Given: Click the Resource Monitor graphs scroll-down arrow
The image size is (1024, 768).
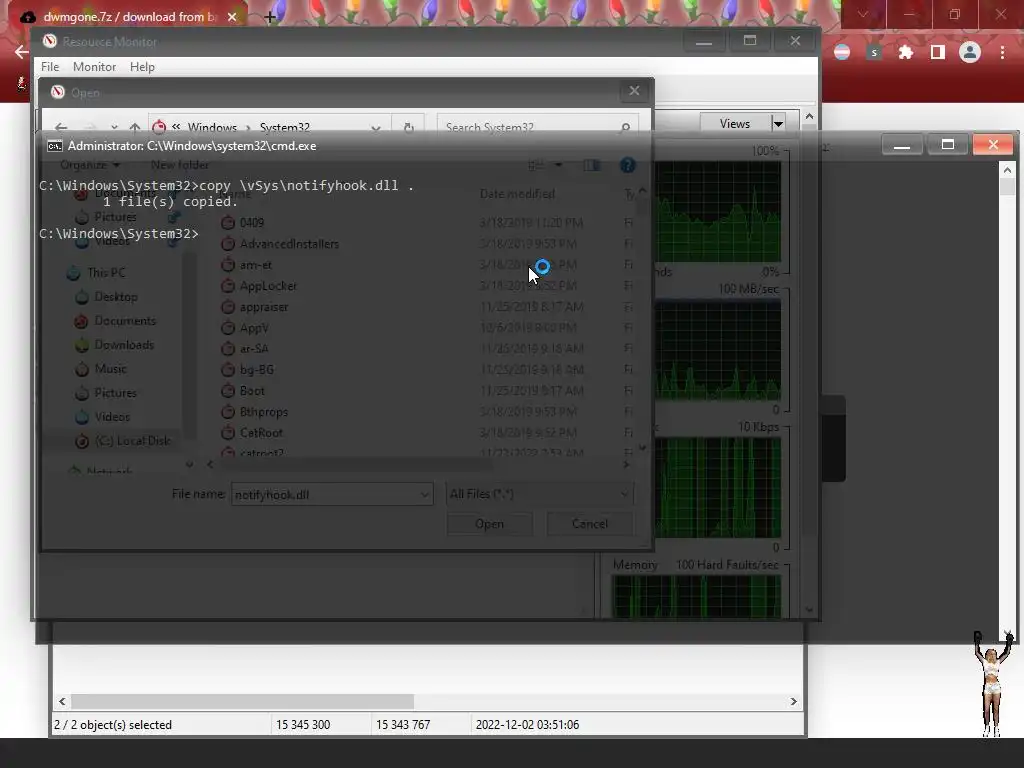Looking at the screenshot, I should point(809,609).
